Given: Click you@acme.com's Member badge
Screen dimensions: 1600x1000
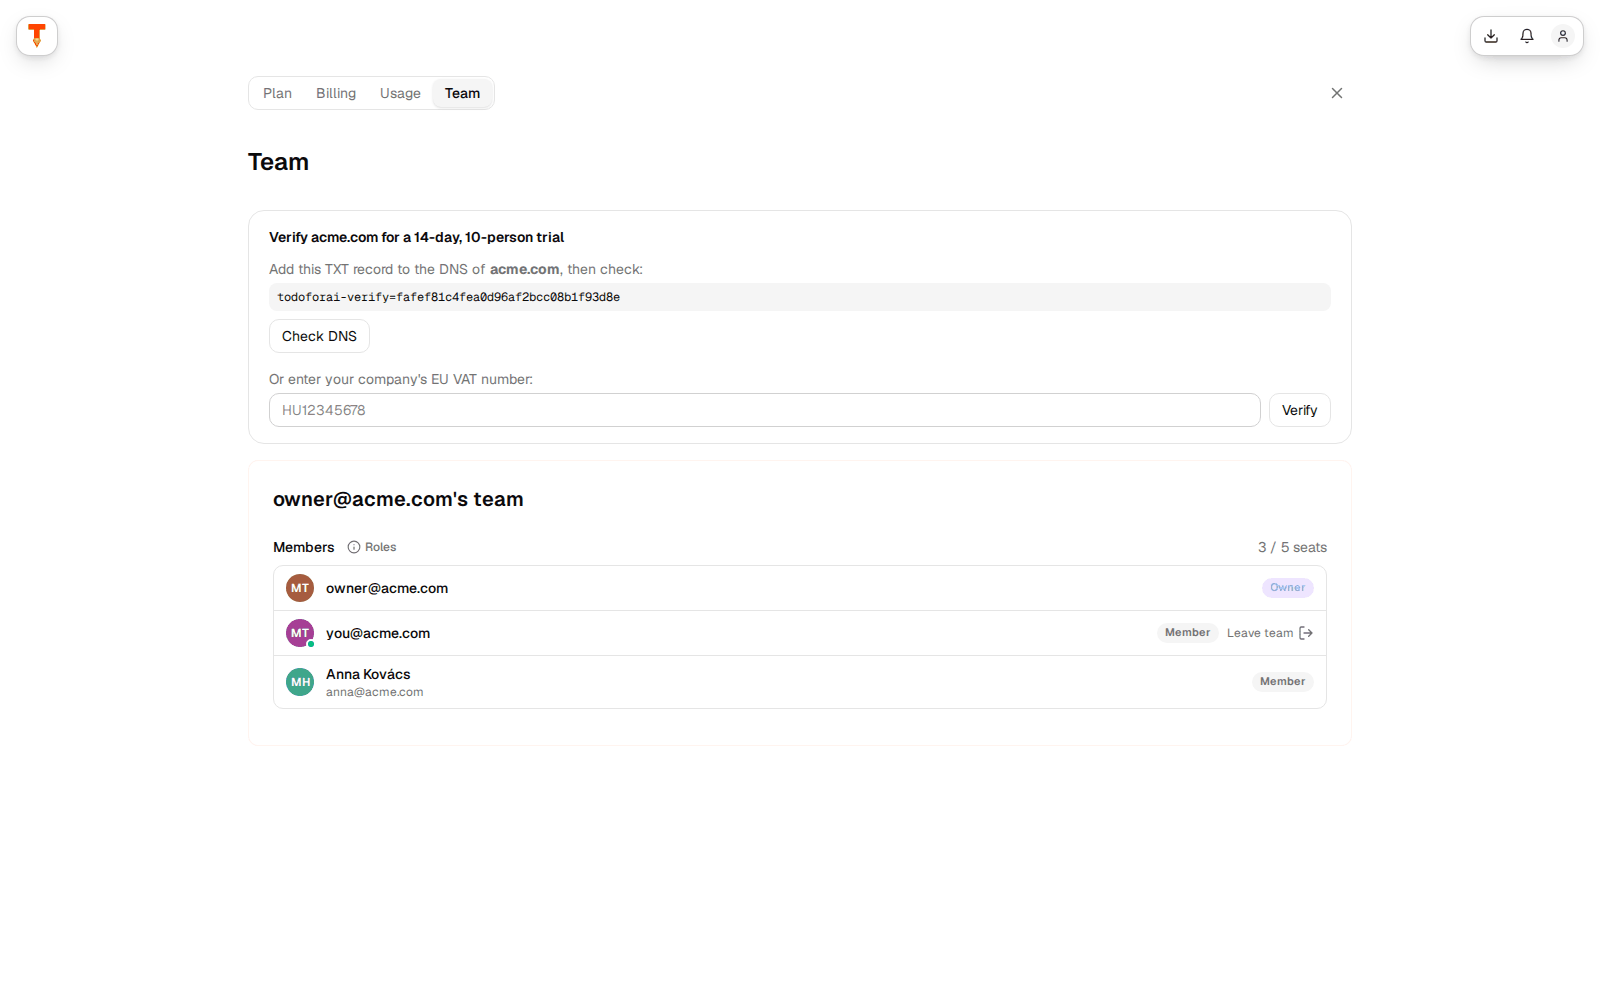Looking at the screenshot, I should pyautogui.click(x=1187, y=633).
